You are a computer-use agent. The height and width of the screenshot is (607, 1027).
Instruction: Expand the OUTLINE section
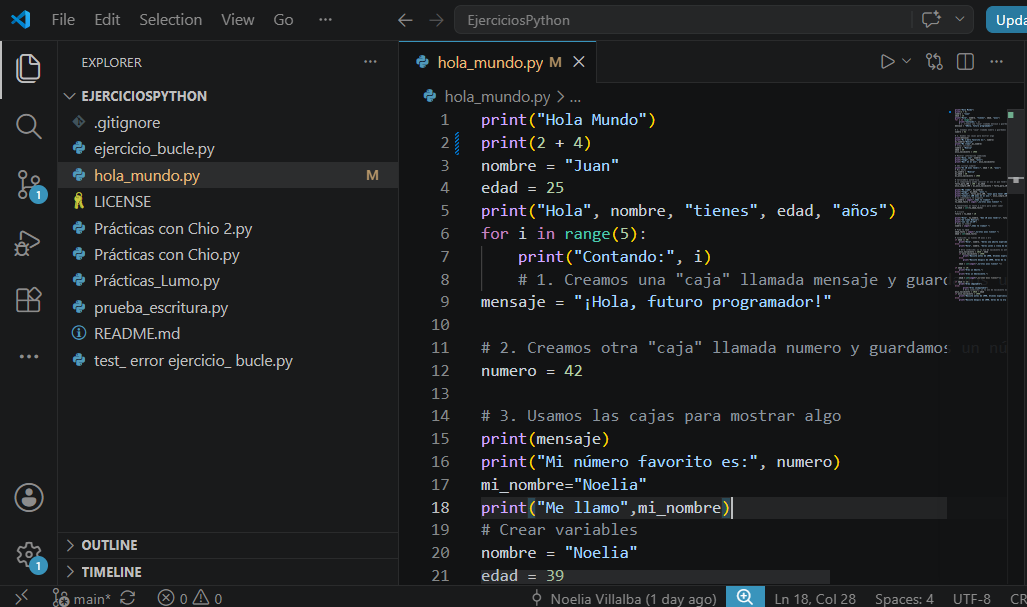229,545
